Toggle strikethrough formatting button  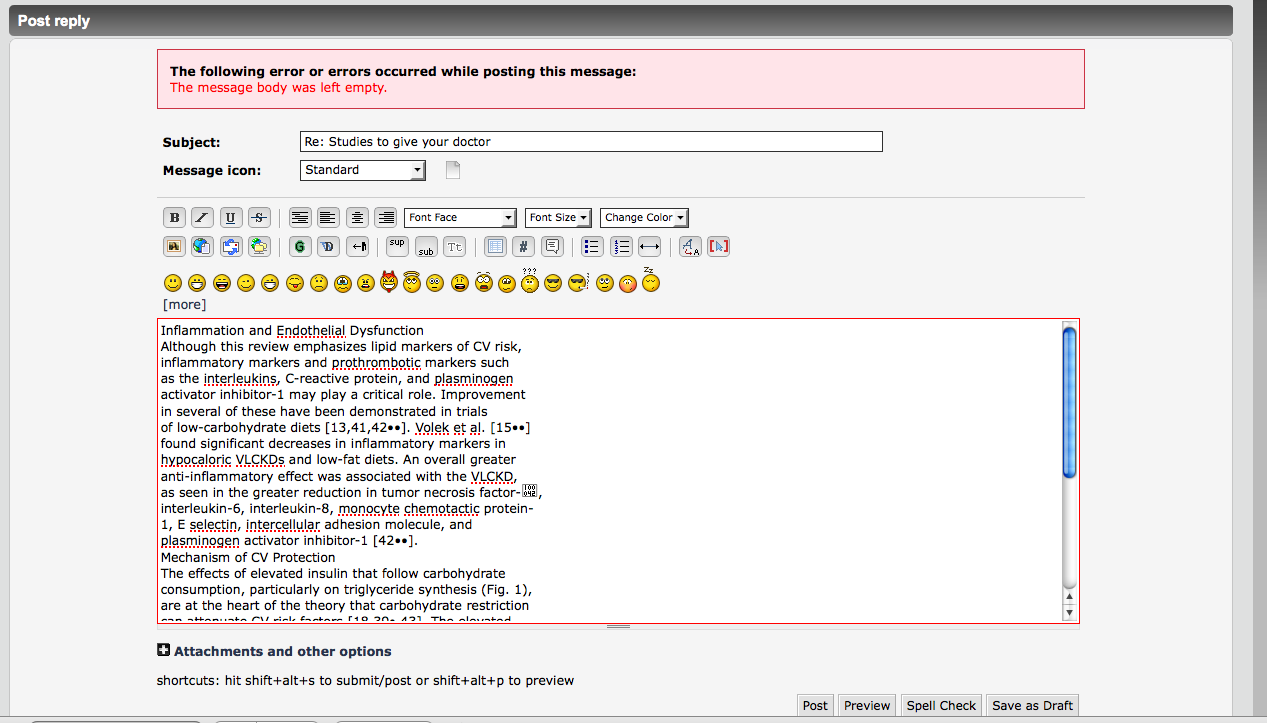(x=259, y=218)
